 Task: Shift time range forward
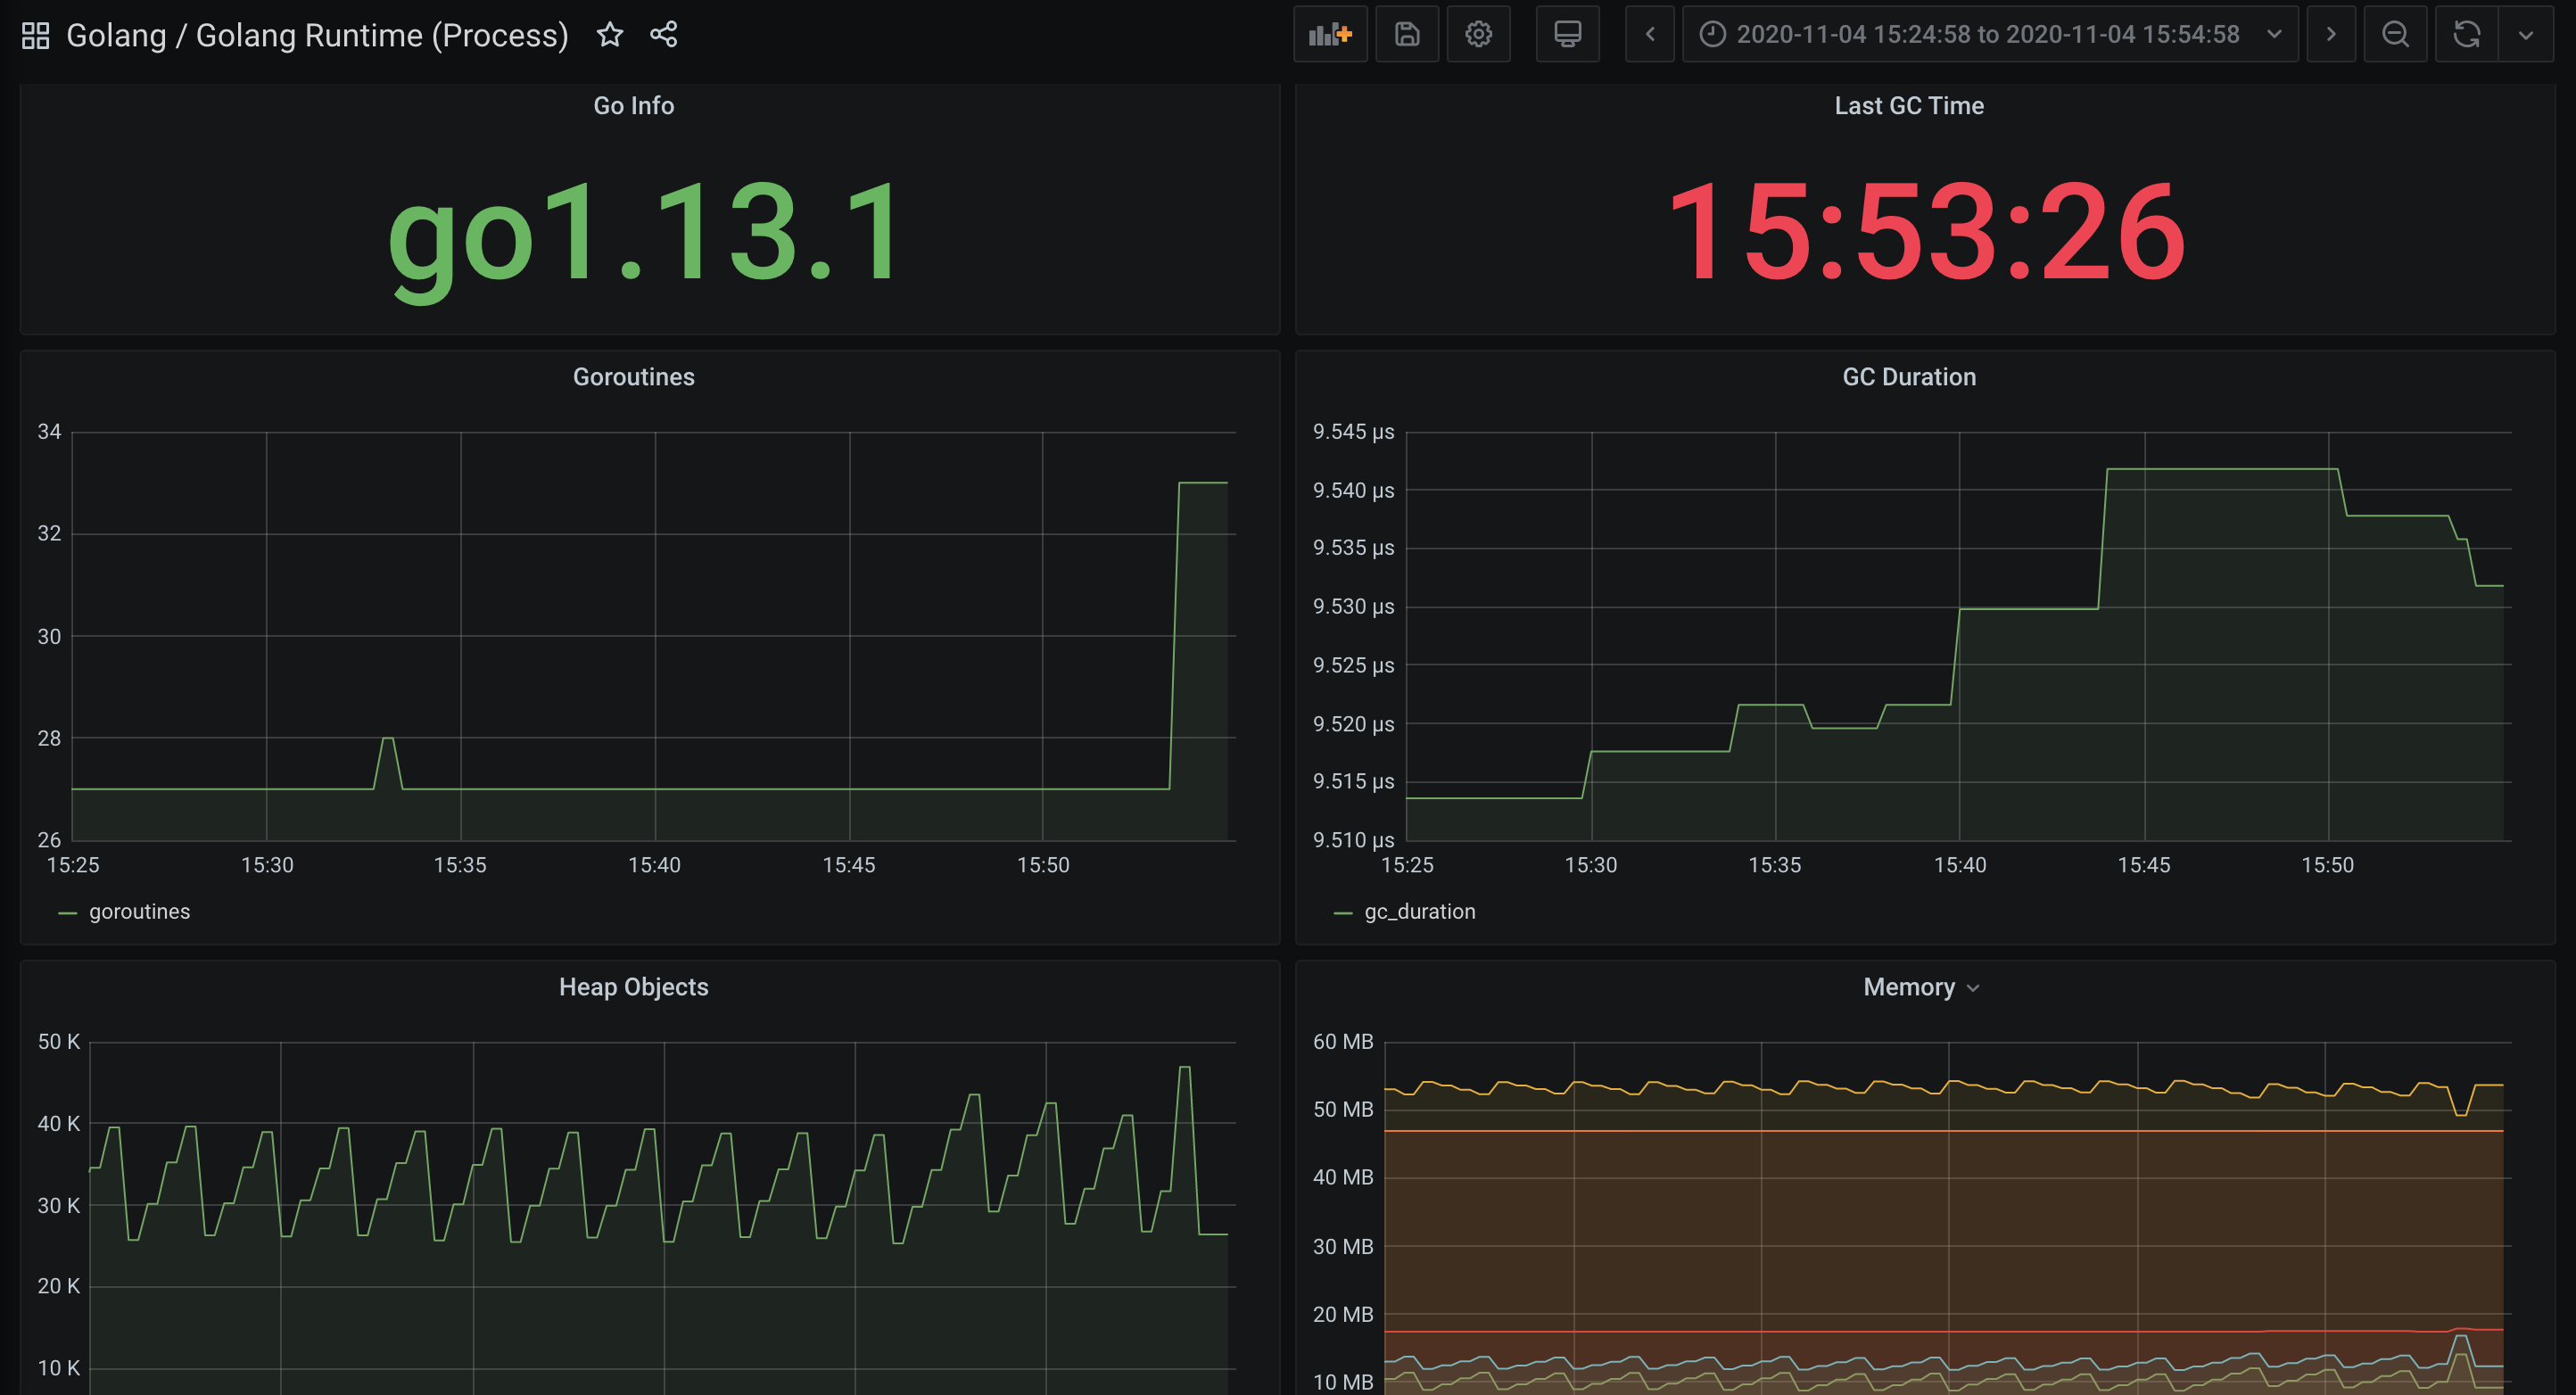[2330, 35]
